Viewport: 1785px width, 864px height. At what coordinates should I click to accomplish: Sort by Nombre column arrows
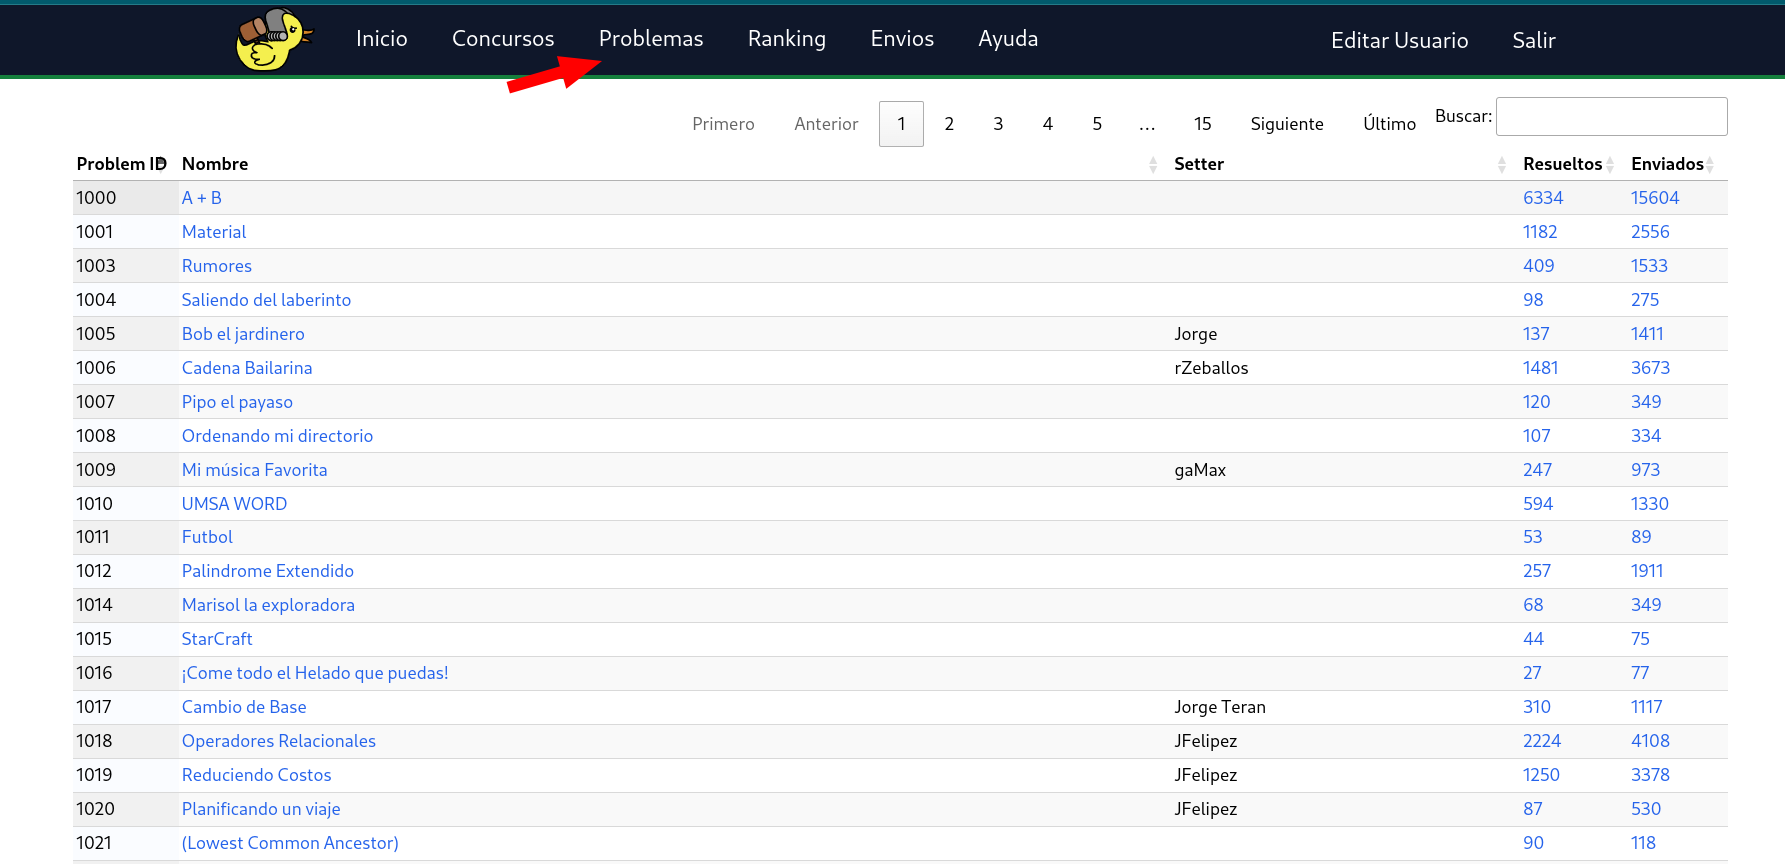[x=1153, y=164]
